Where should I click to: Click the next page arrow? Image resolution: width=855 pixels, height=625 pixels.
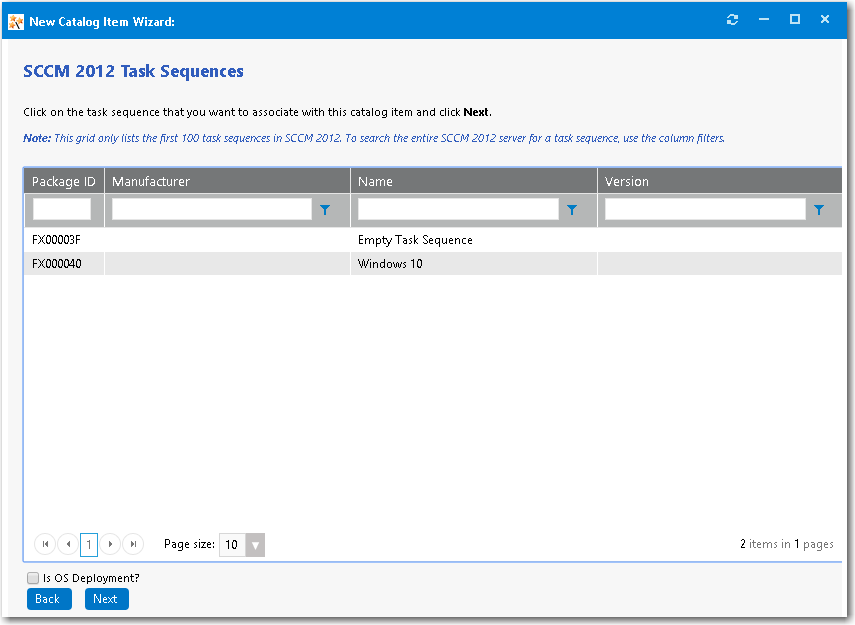point(110,544)
